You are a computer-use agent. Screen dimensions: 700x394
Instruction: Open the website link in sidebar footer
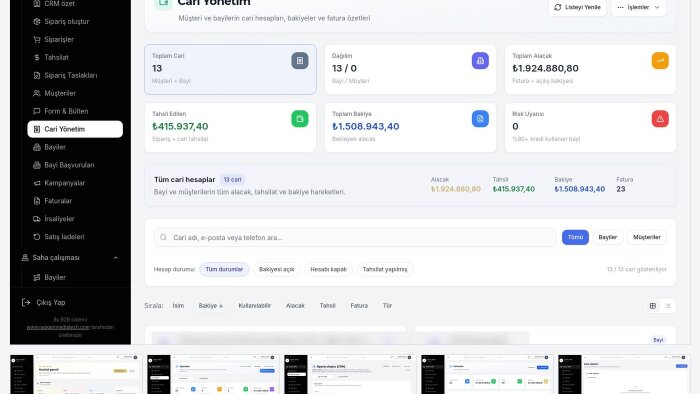pyautogui.click(x=58, y=327)
